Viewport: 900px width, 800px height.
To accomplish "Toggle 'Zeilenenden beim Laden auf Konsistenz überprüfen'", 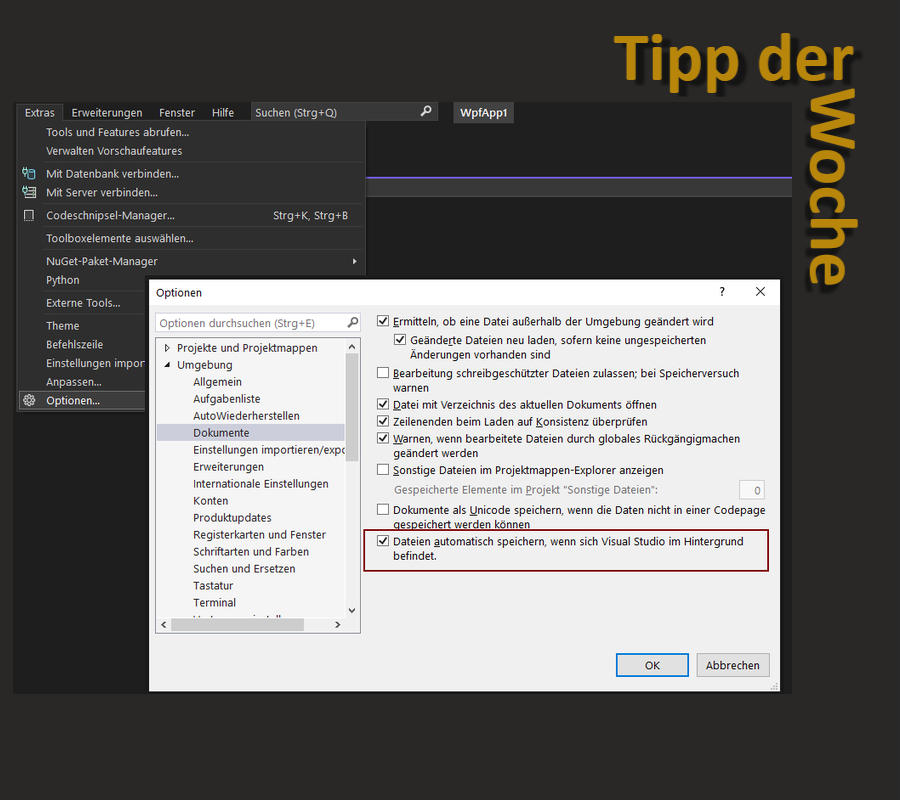I will pos(383,421).
